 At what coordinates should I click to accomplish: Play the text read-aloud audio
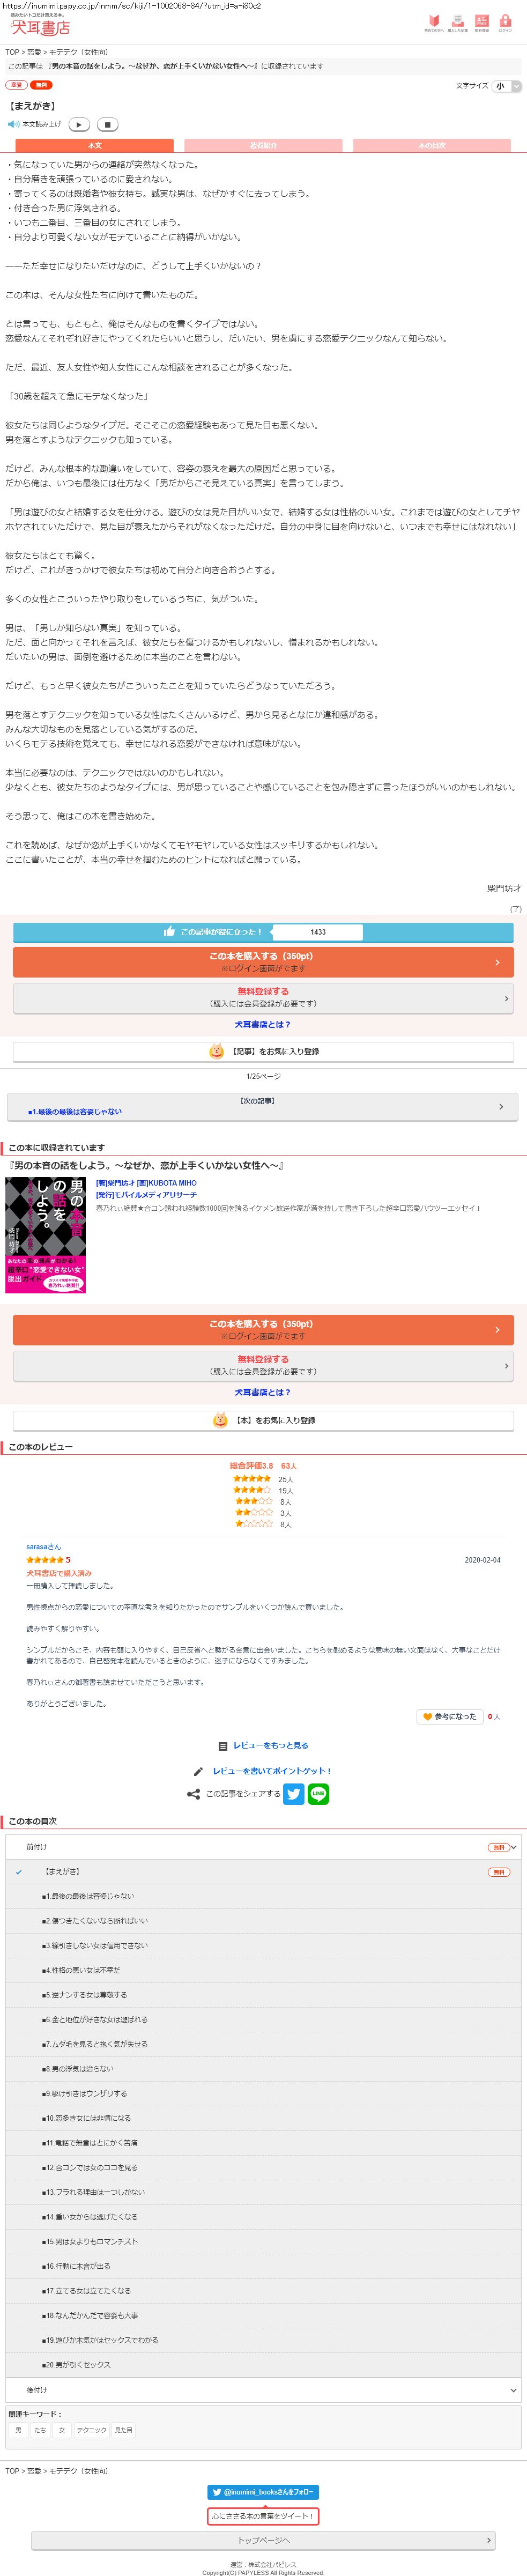(79, 124)
